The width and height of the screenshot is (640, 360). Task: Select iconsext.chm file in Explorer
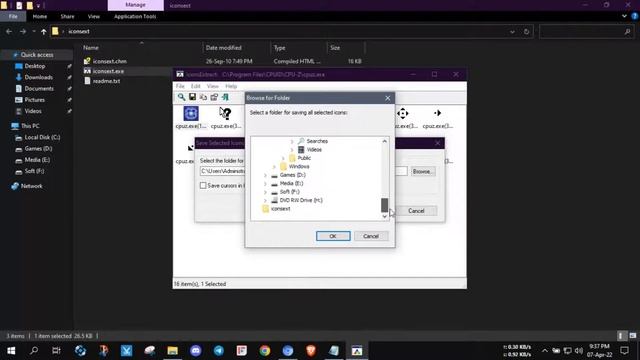click(109, 61)
